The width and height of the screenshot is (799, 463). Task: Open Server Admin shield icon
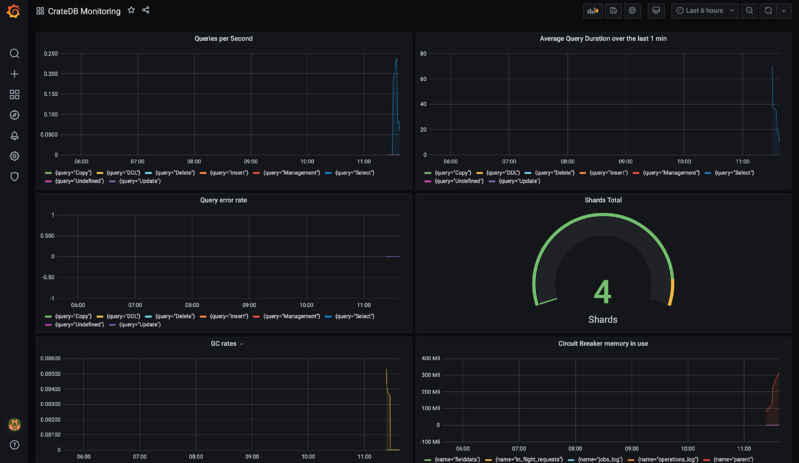[x=14, y=176]
